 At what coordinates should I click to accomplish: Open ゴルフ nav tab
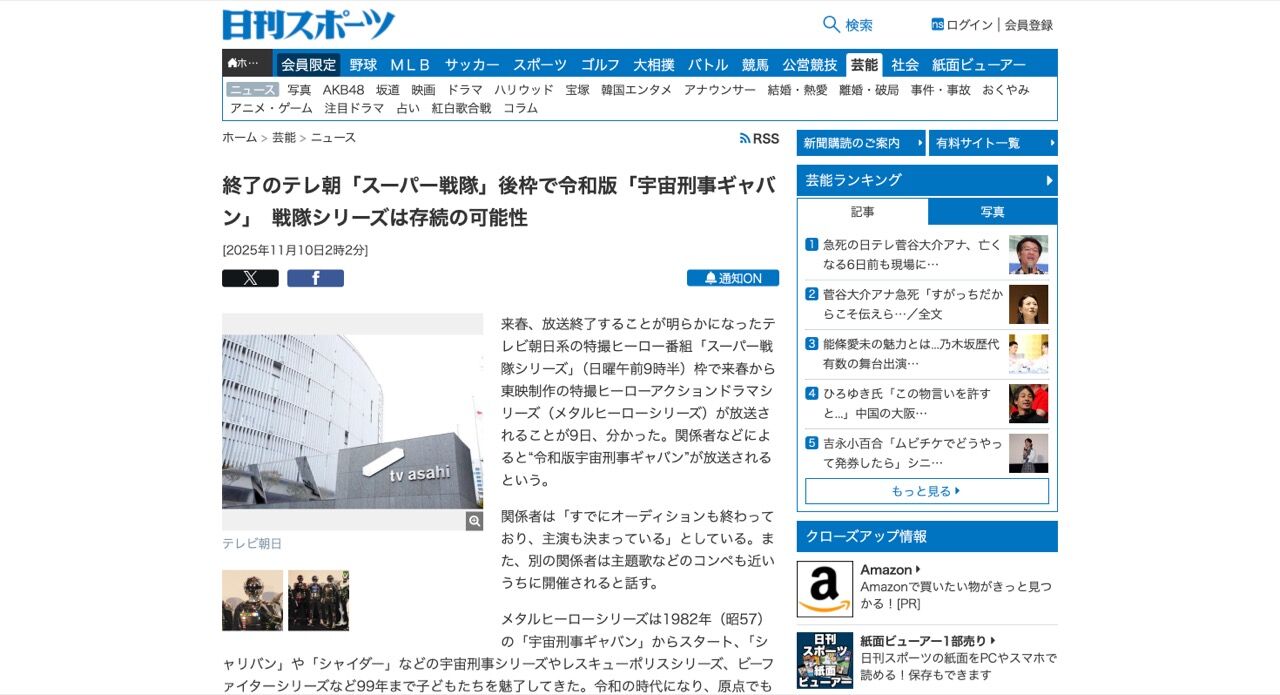click(x=600, y=64)
